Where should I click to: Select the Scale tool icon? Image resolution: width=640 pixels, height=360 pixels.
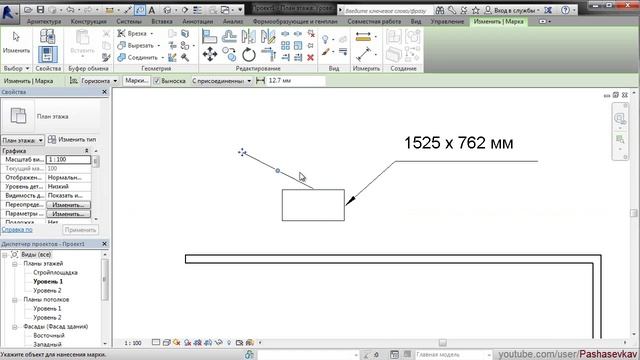pyautogui.click(x=298, y=45)
